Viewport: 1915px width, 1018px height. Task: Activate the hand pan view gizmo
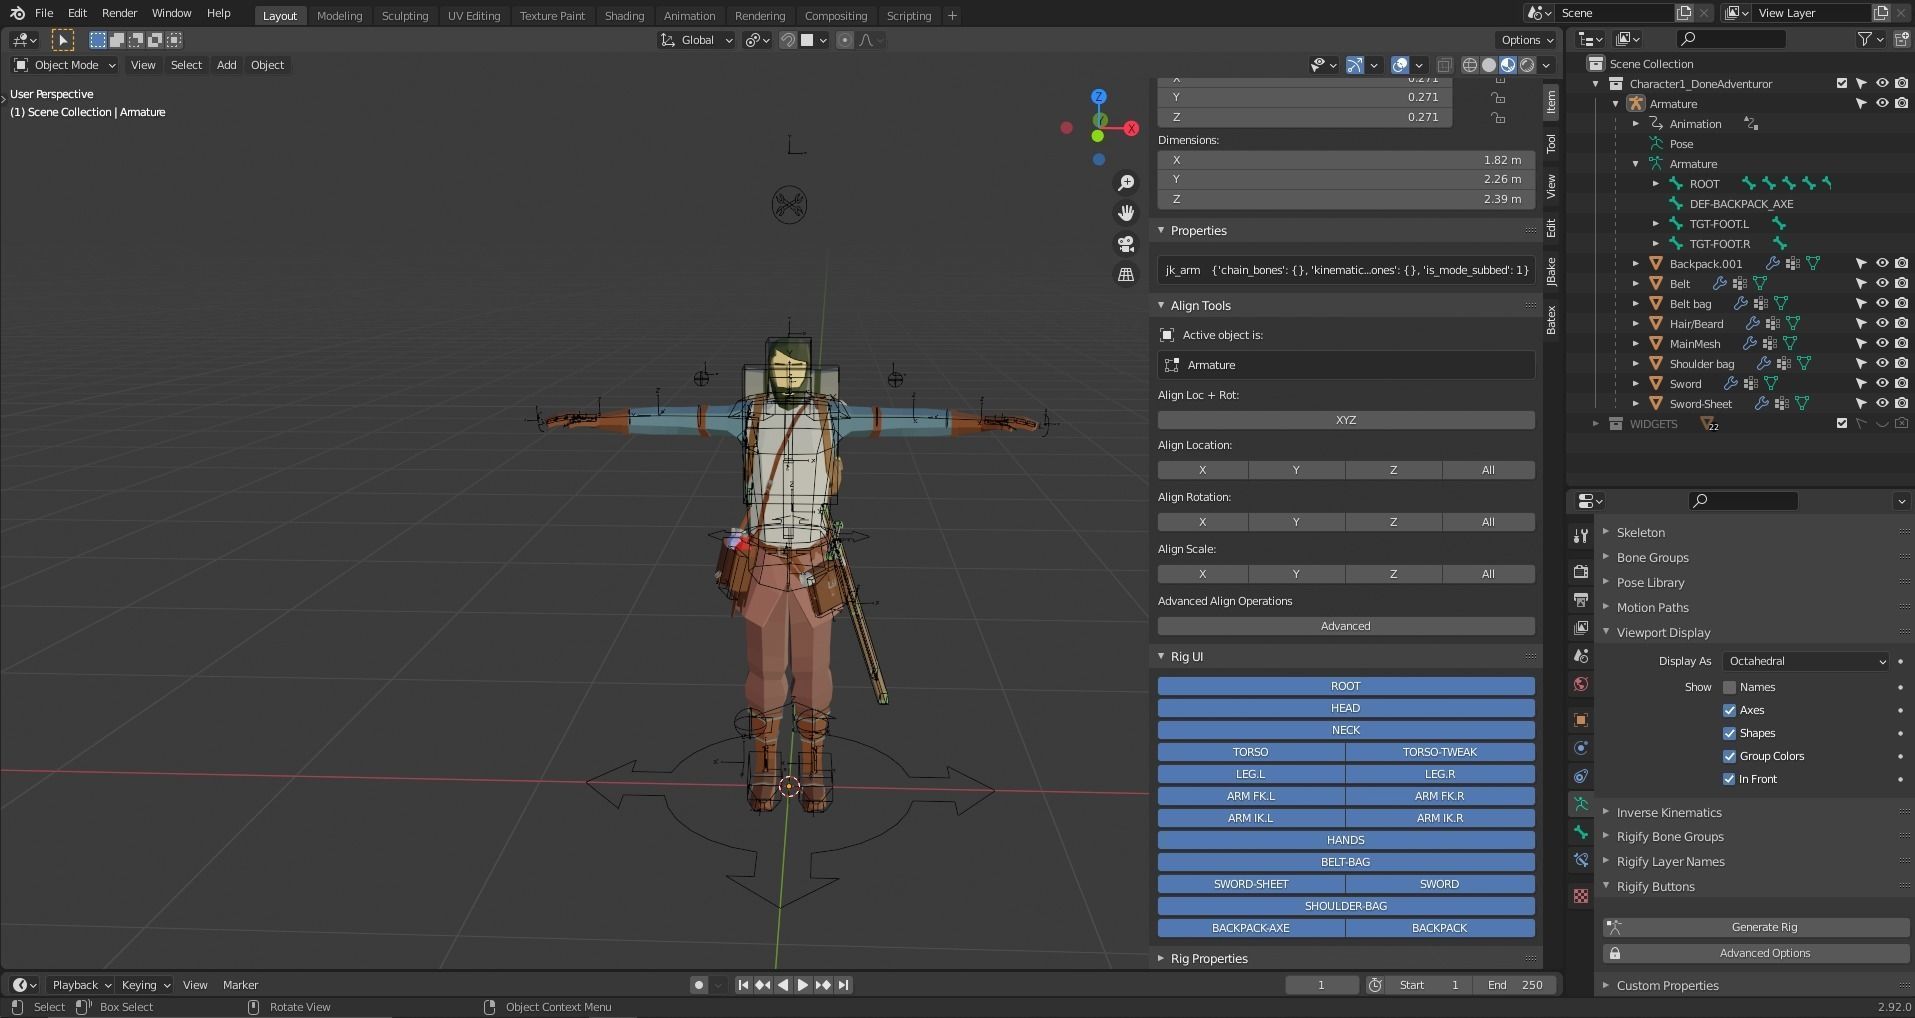[1126, 213]
